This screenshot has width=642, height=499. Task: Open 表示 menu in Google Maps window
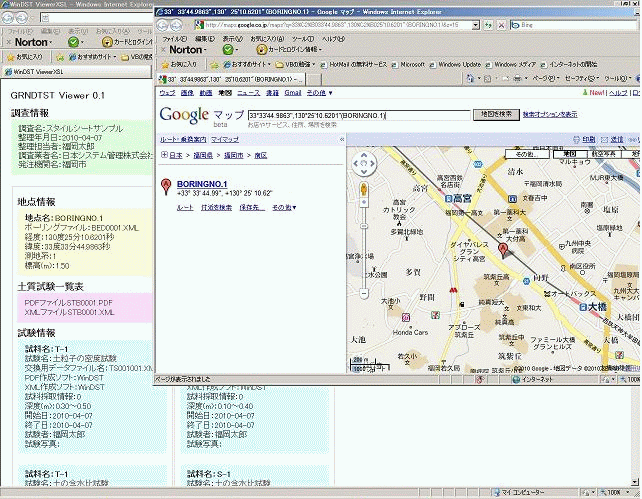pos(233,39)
